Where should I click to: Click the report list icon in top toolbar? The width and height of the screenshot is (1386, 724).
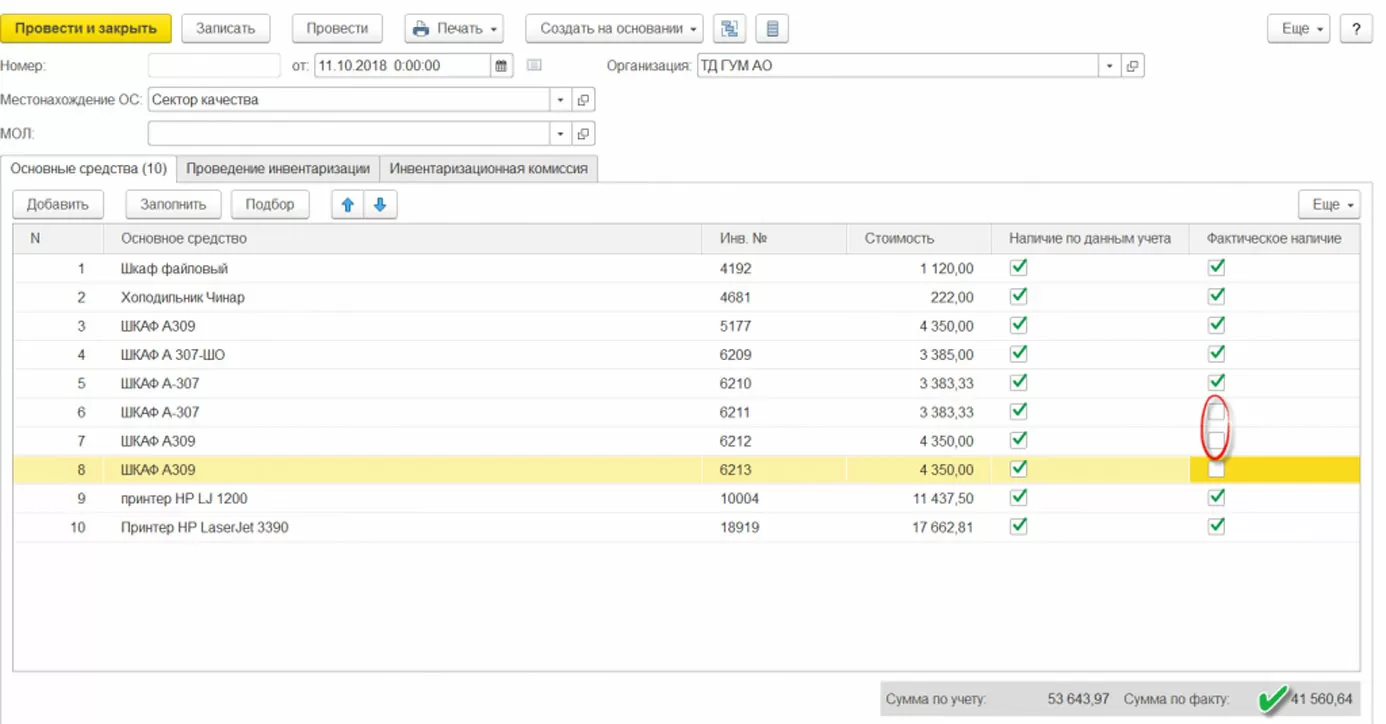point(772,29)
